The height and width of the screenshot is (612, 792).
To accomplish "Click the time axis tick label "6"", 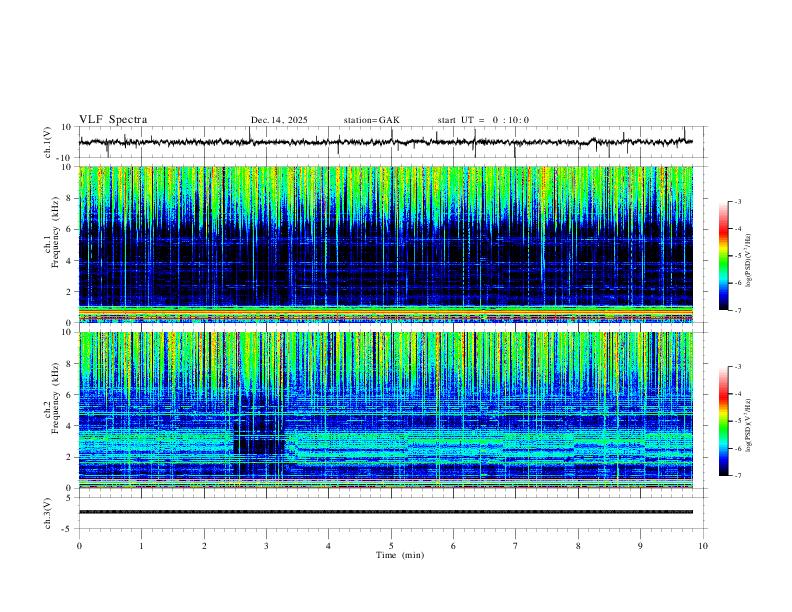I will [x=453, y=546].
